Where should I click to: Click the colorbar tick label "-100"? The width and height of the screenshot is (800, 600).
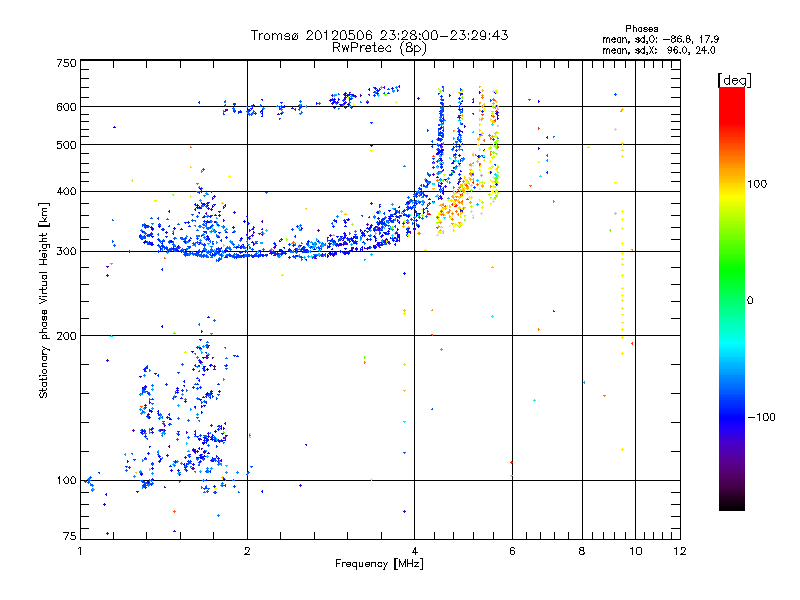point(762,417)
